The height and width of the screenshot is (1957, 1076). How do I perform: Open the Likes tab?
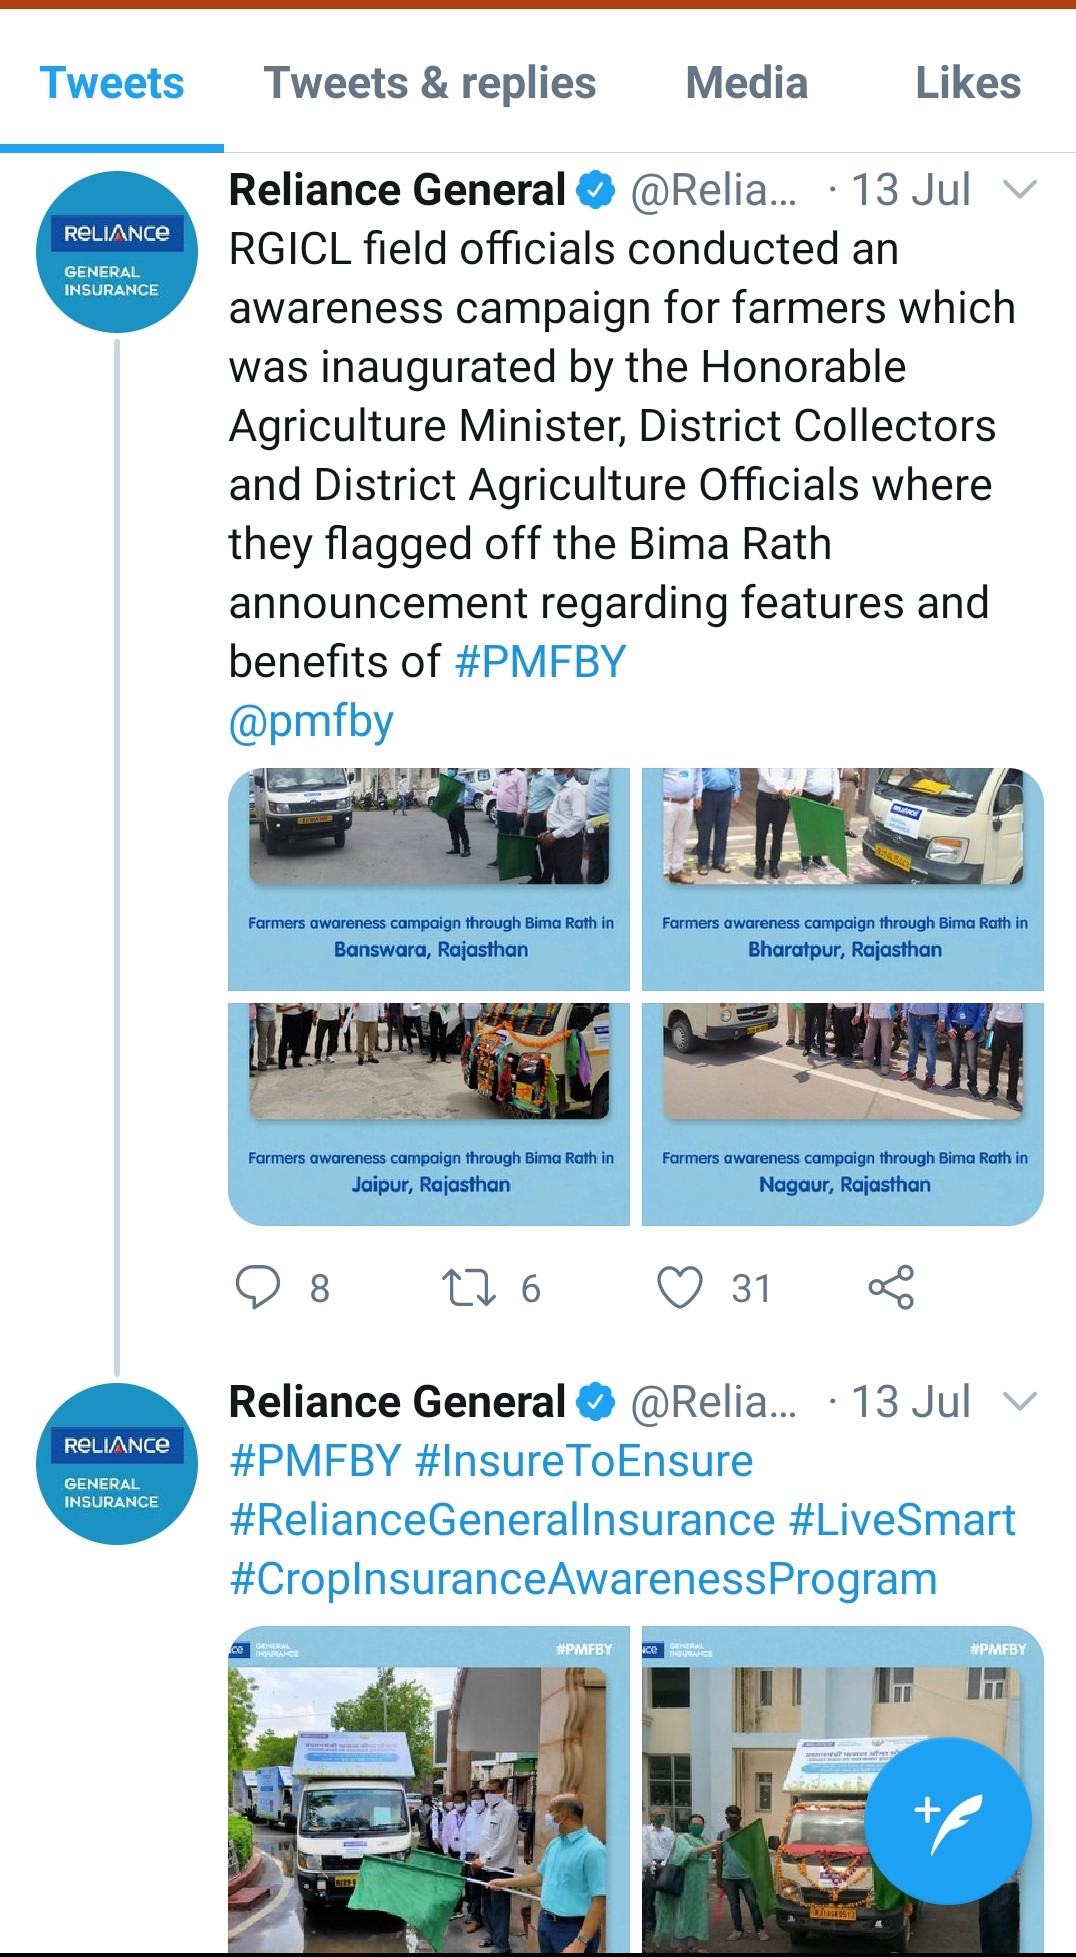coord(967,83)
